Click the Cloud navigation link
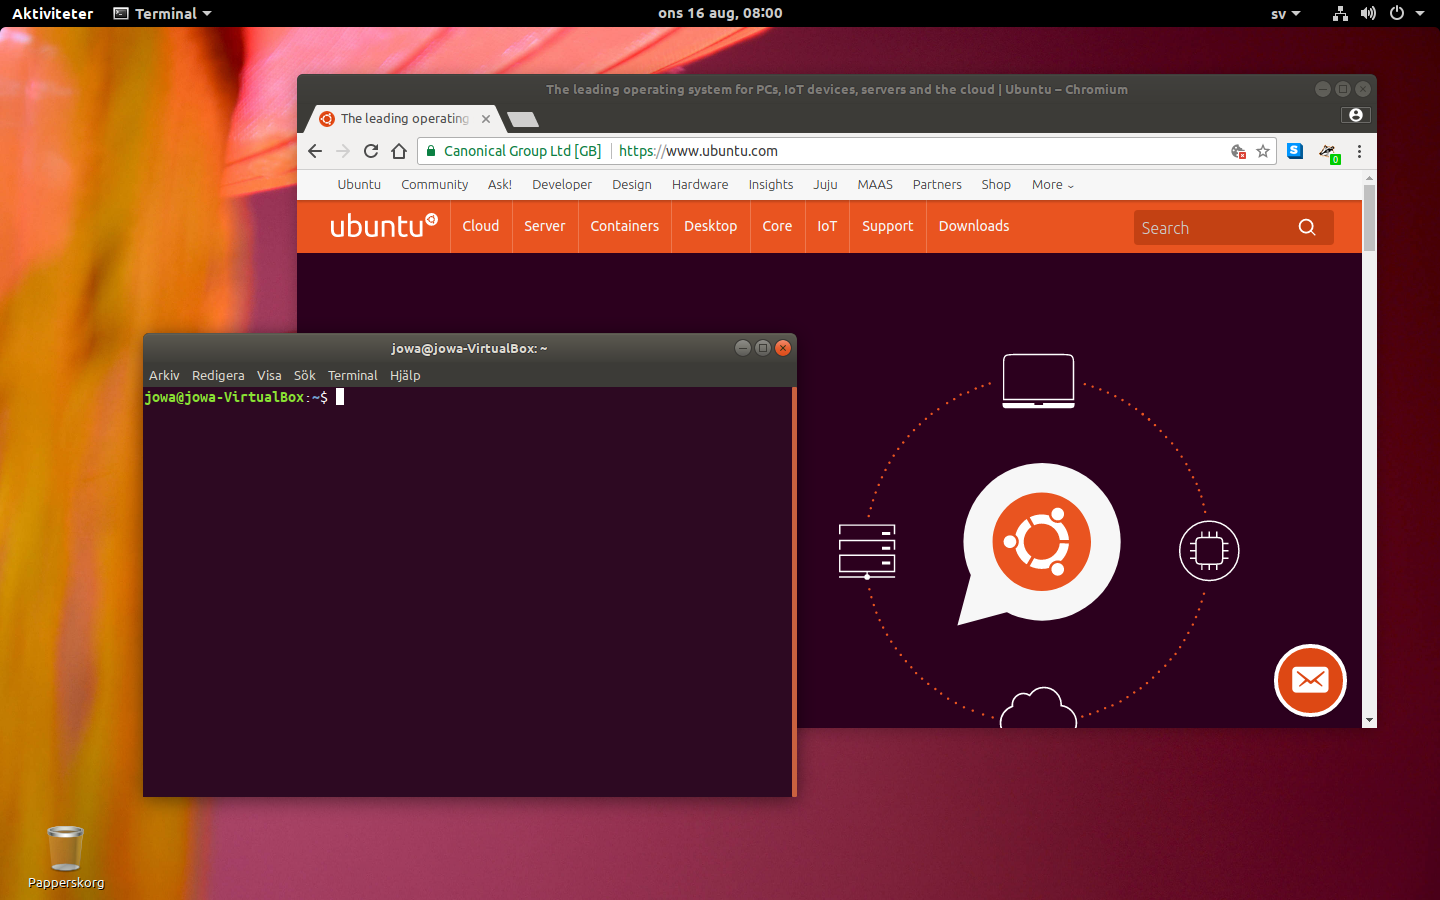This screenshot has height=900, width=1440. click(x=481, y=226)
